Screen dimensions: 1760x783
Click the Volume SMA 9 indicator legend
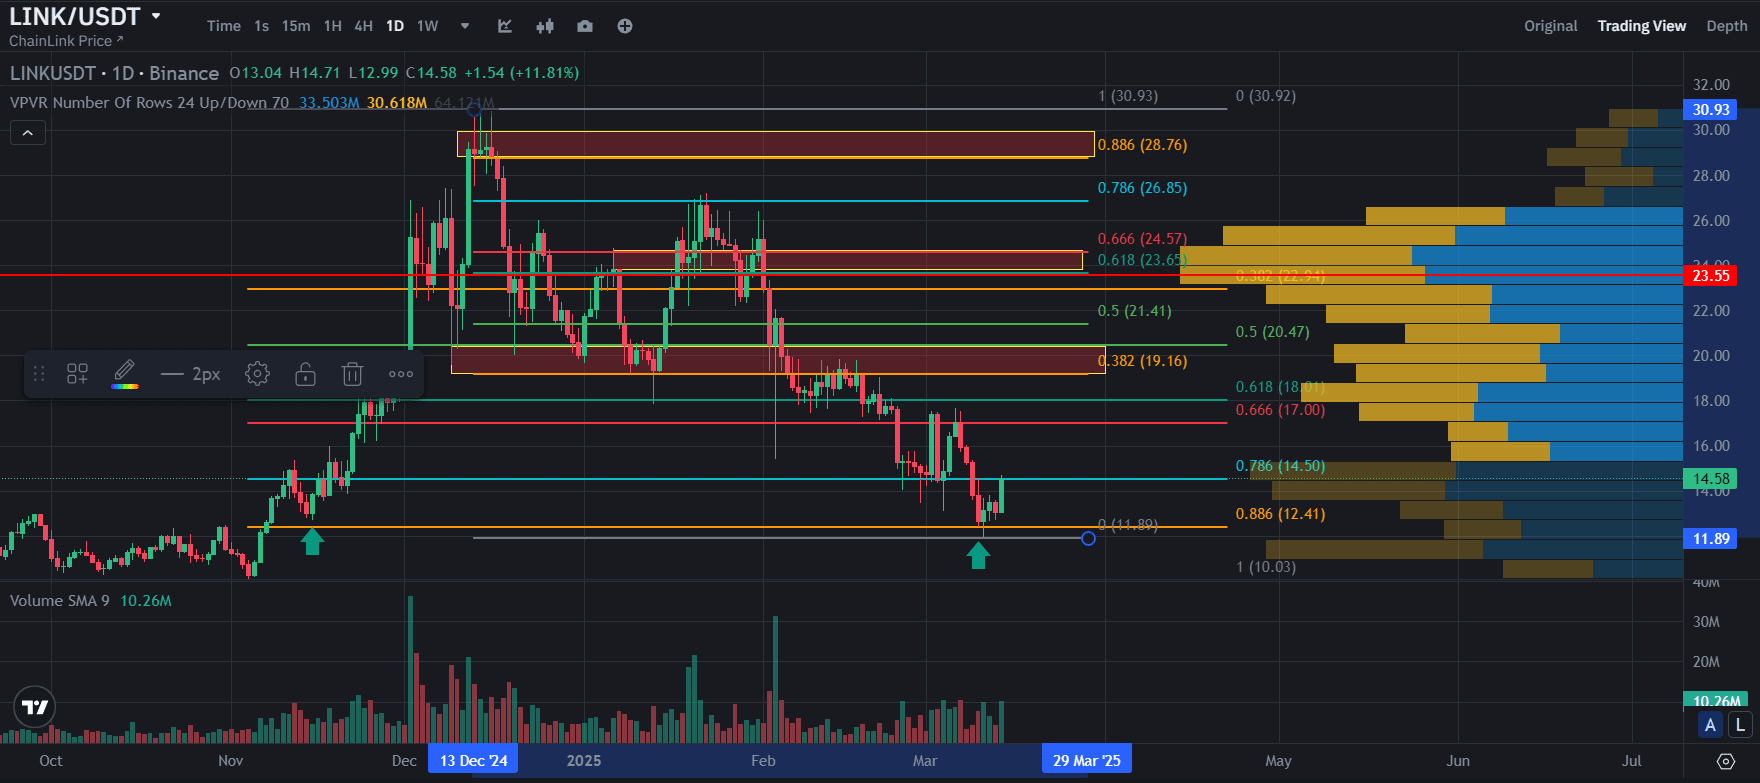coord(60,601)
